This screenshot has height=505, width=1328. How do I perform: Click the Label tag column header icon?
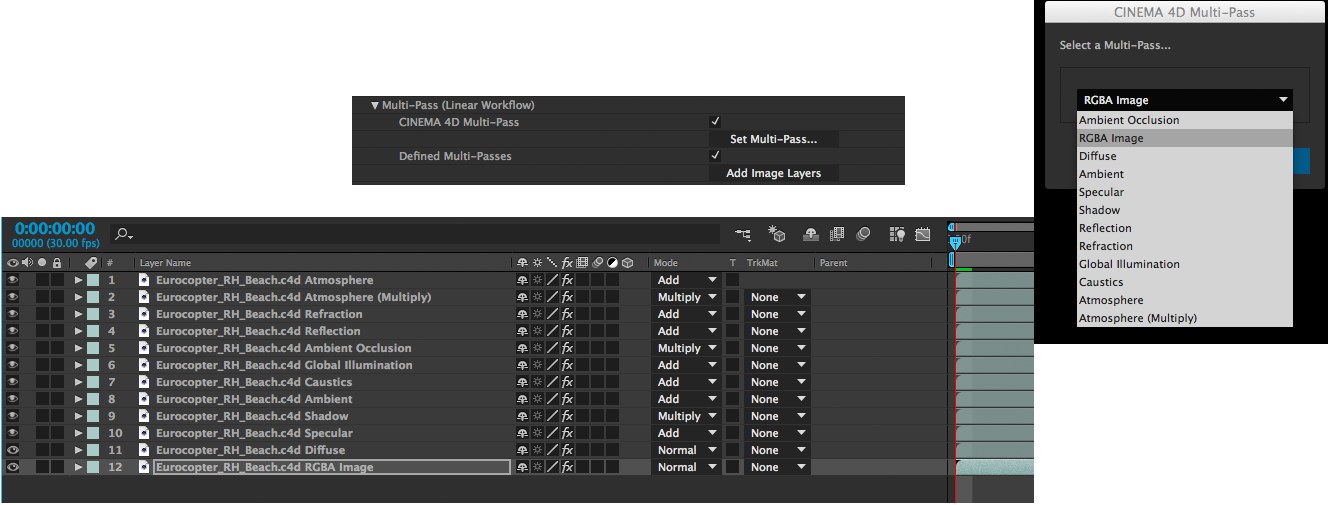(x=91, y=263)
